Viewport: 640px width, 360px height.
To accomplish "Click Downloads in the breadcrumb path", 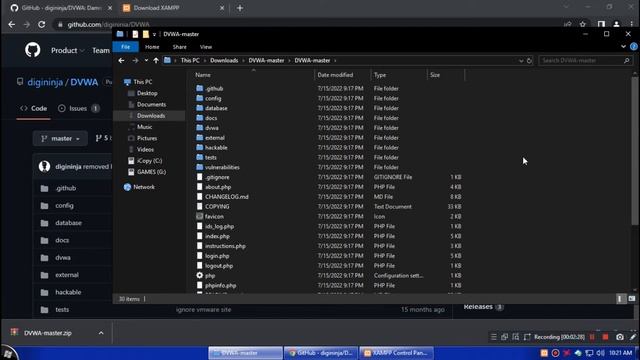I will click(224, 60).
